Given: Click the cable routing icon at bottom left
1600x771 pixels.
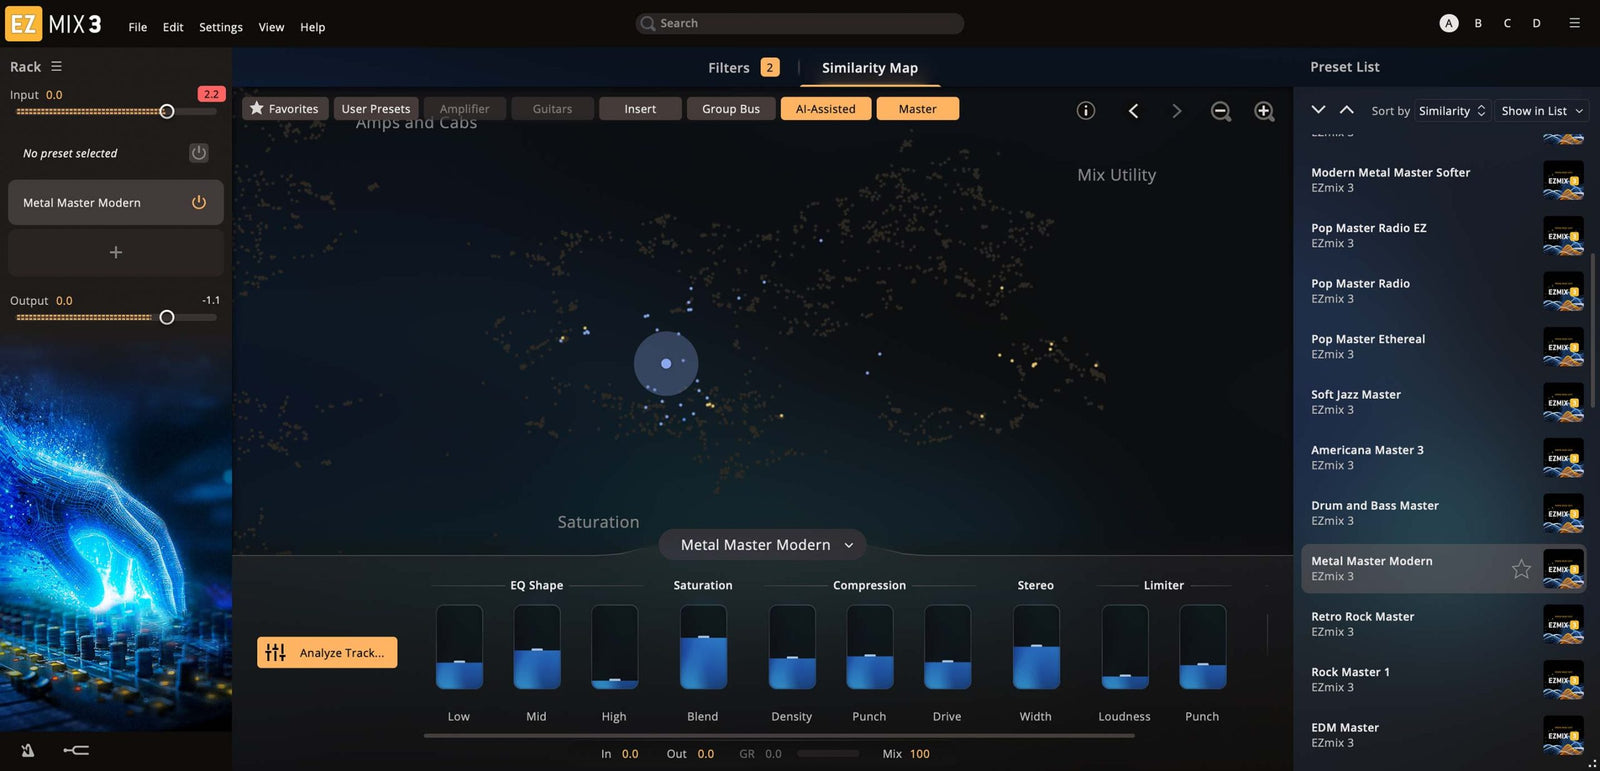Looking at the screenshot, I should pos(76,750).
